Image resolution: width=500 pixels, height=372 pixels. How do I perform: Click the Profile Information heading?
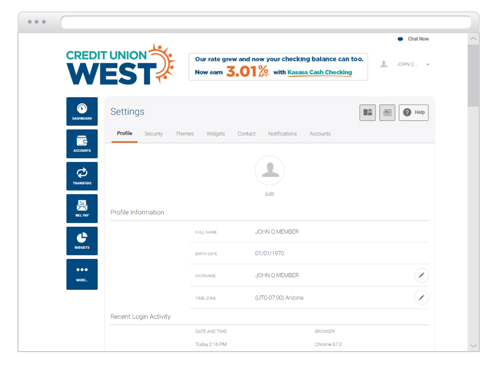(x=137, y=212)
